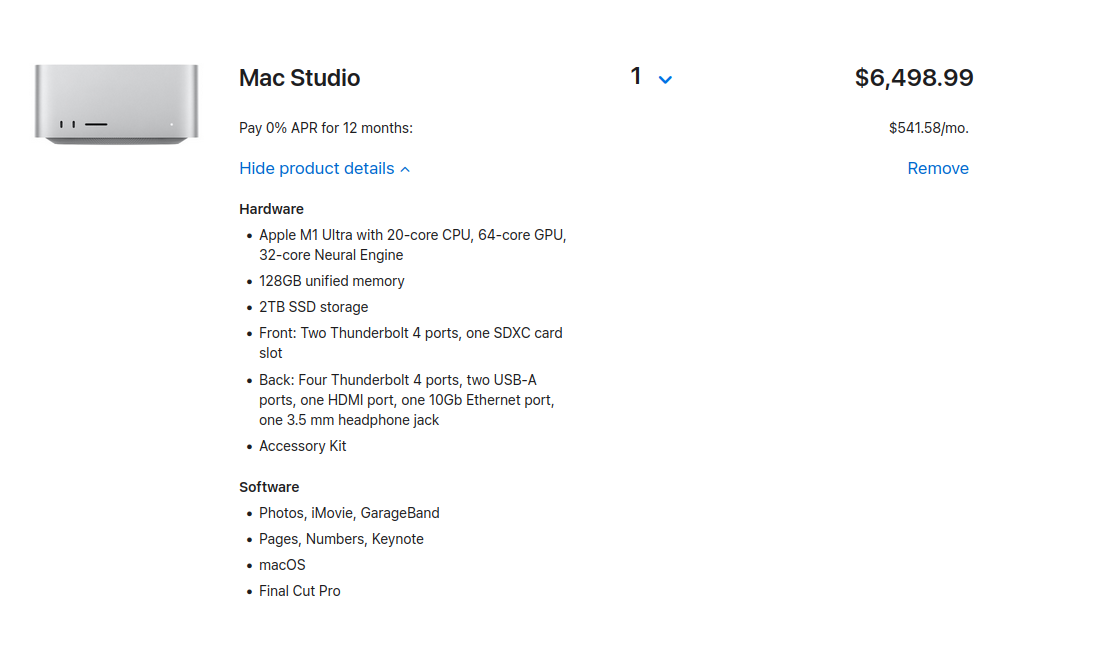Click the Mac Studio product image
This screenshot has height=647, width=1117.
[116, 104]
